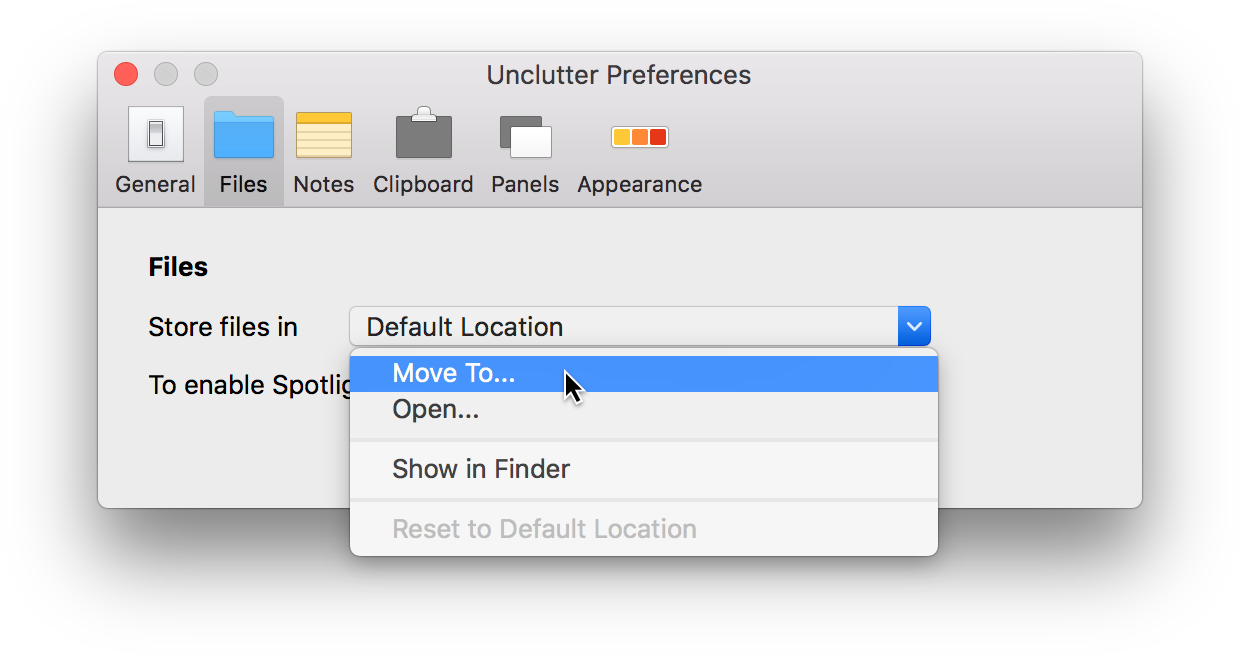
Task: Open the Notes settings pane
Action: tap(323, 148)
